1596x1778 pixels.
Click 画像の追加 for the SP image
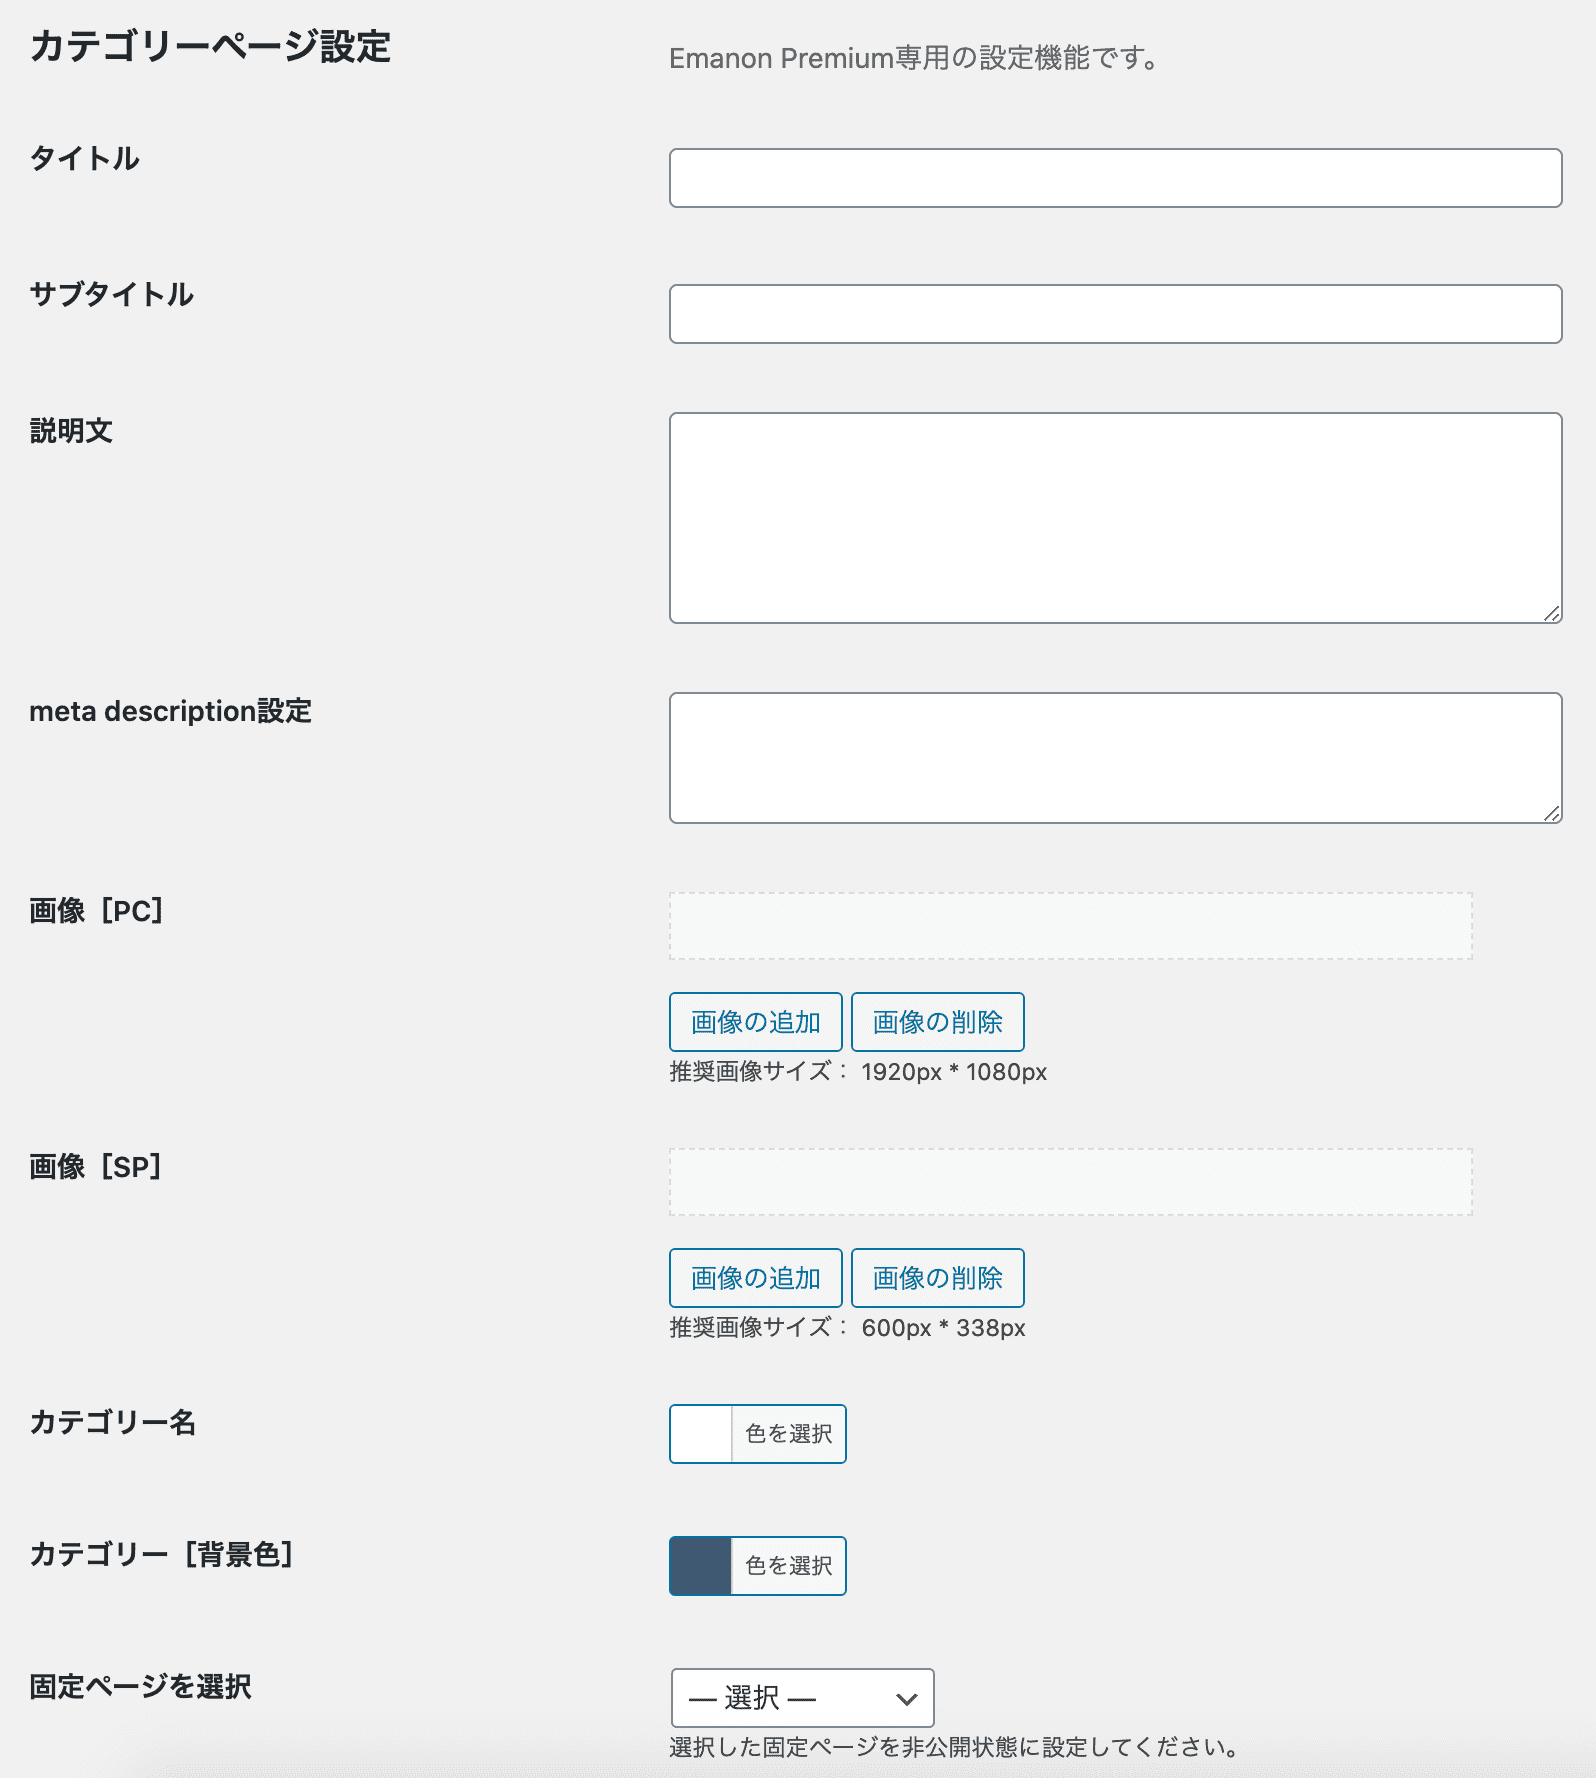(756, 1278)
